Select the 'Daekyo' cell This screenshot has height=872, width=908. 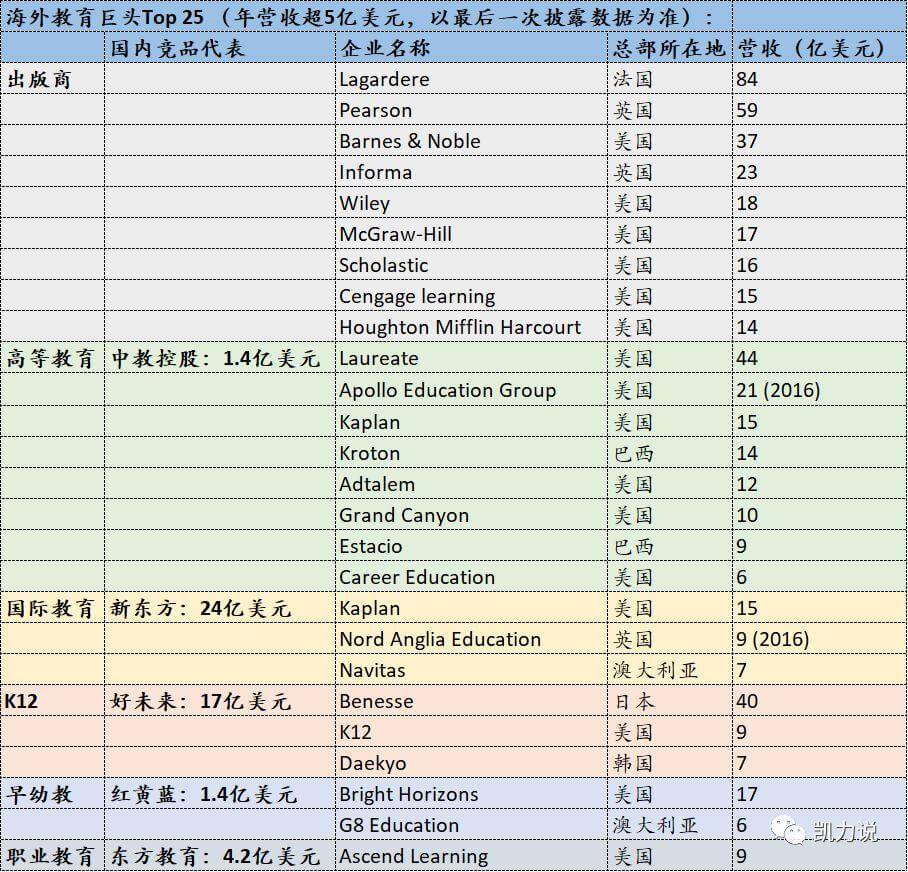coord(471,763)
